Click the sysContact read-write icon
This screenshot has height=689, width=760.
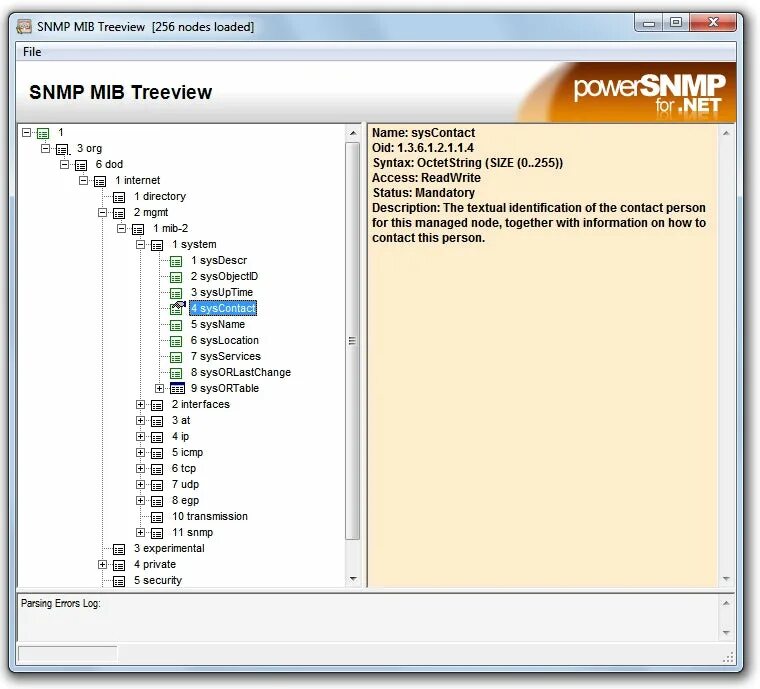(177, 308)
